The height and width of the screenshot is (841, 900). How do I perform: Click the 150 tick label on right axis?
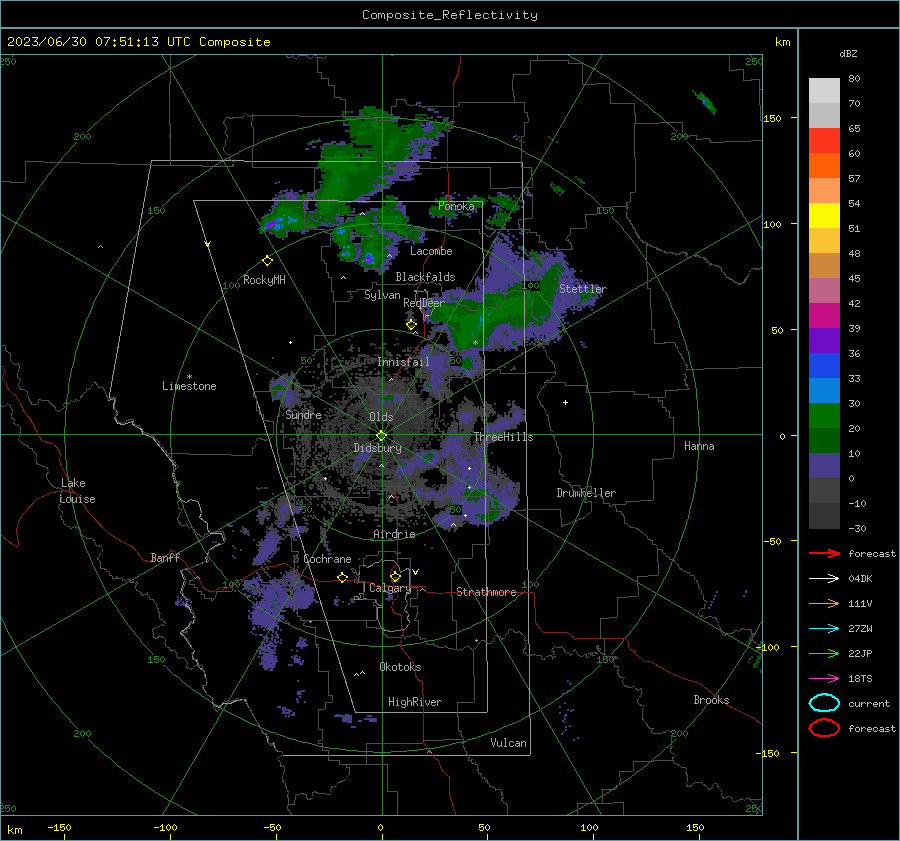pos(772,118)
